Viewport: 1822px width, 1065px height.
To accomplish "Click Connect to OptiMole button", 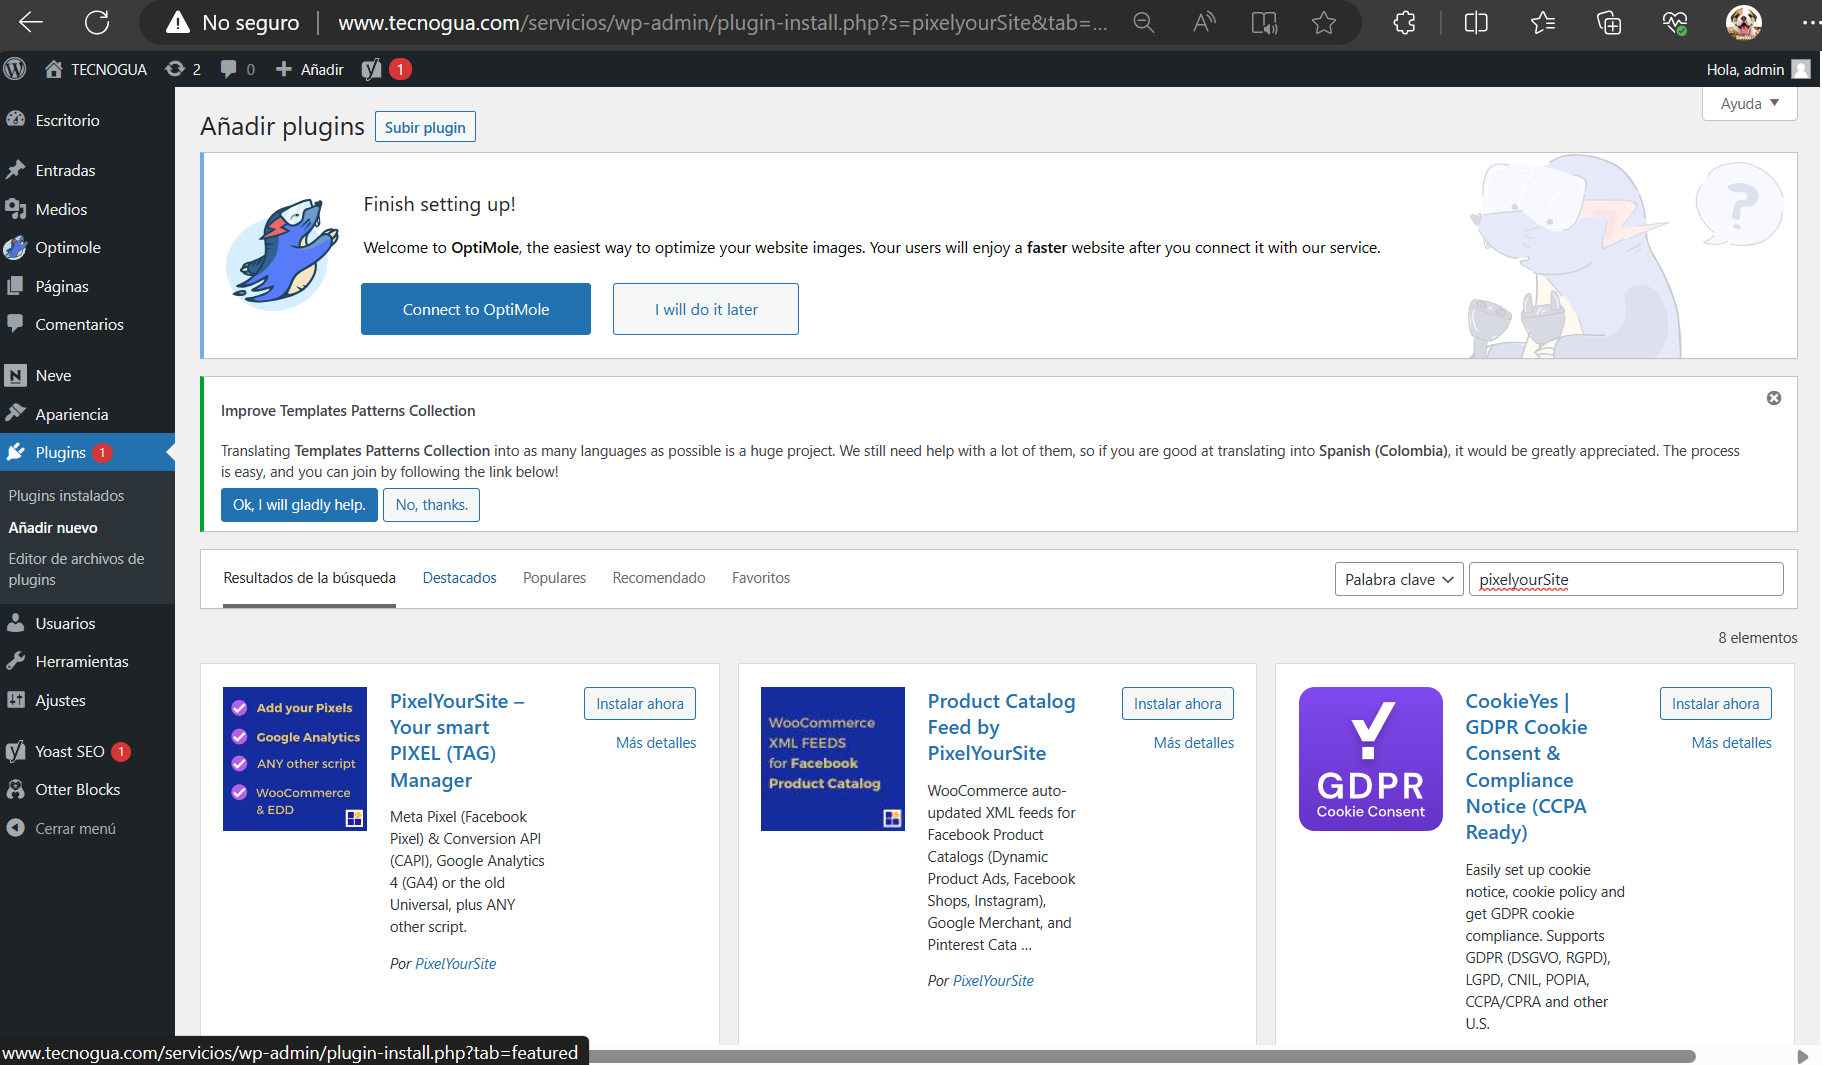I will [476, 309].
